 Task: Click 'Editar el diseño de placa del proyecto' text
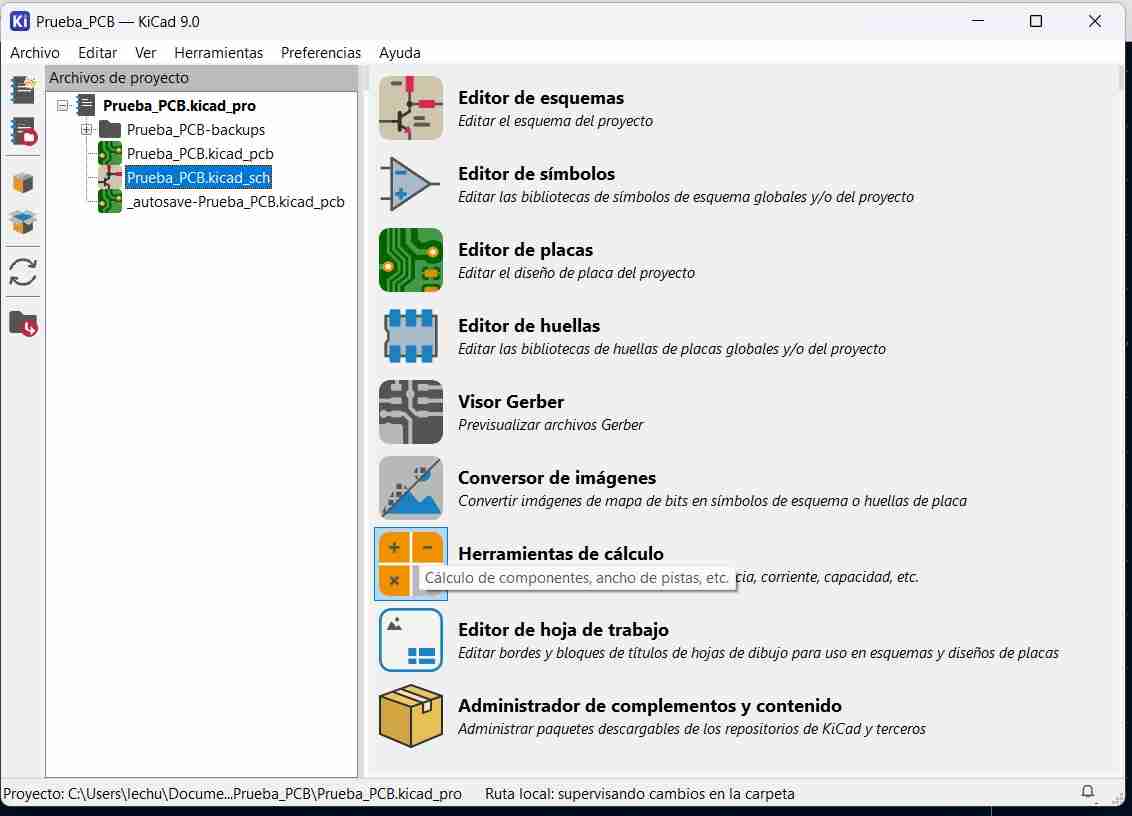pos(576,273)
